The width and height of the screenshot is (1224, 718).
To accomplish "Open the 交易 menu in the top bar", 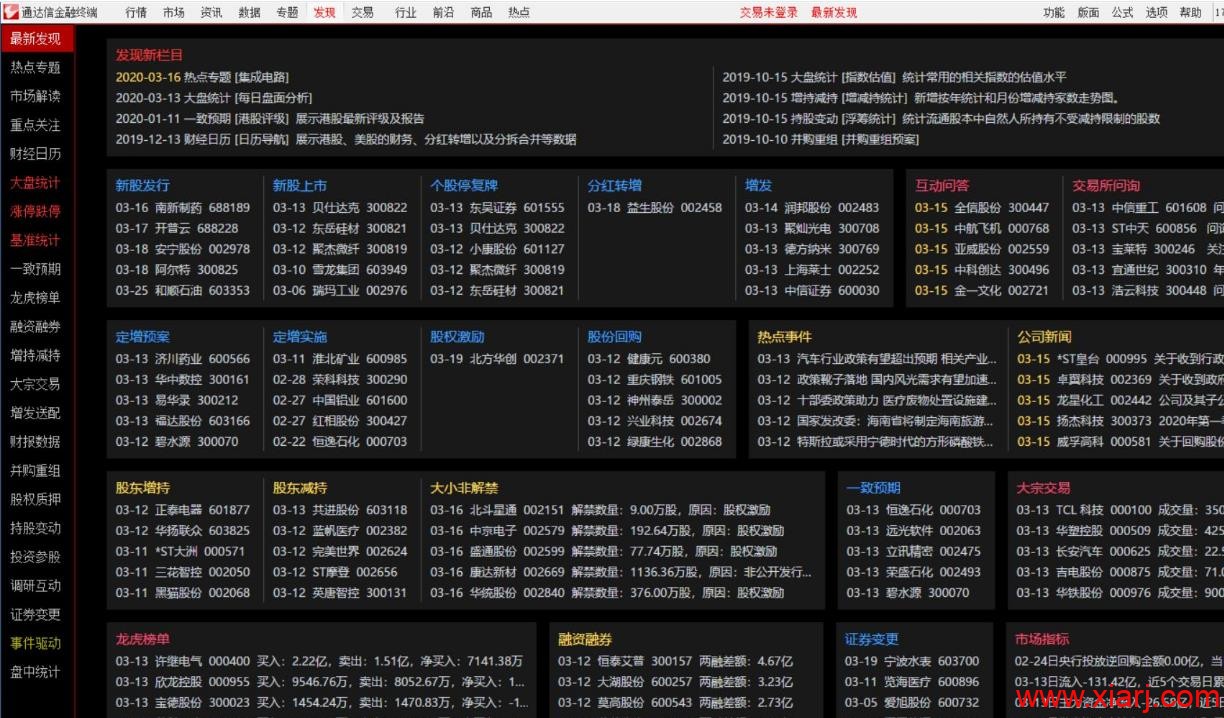I will (362, 13).
